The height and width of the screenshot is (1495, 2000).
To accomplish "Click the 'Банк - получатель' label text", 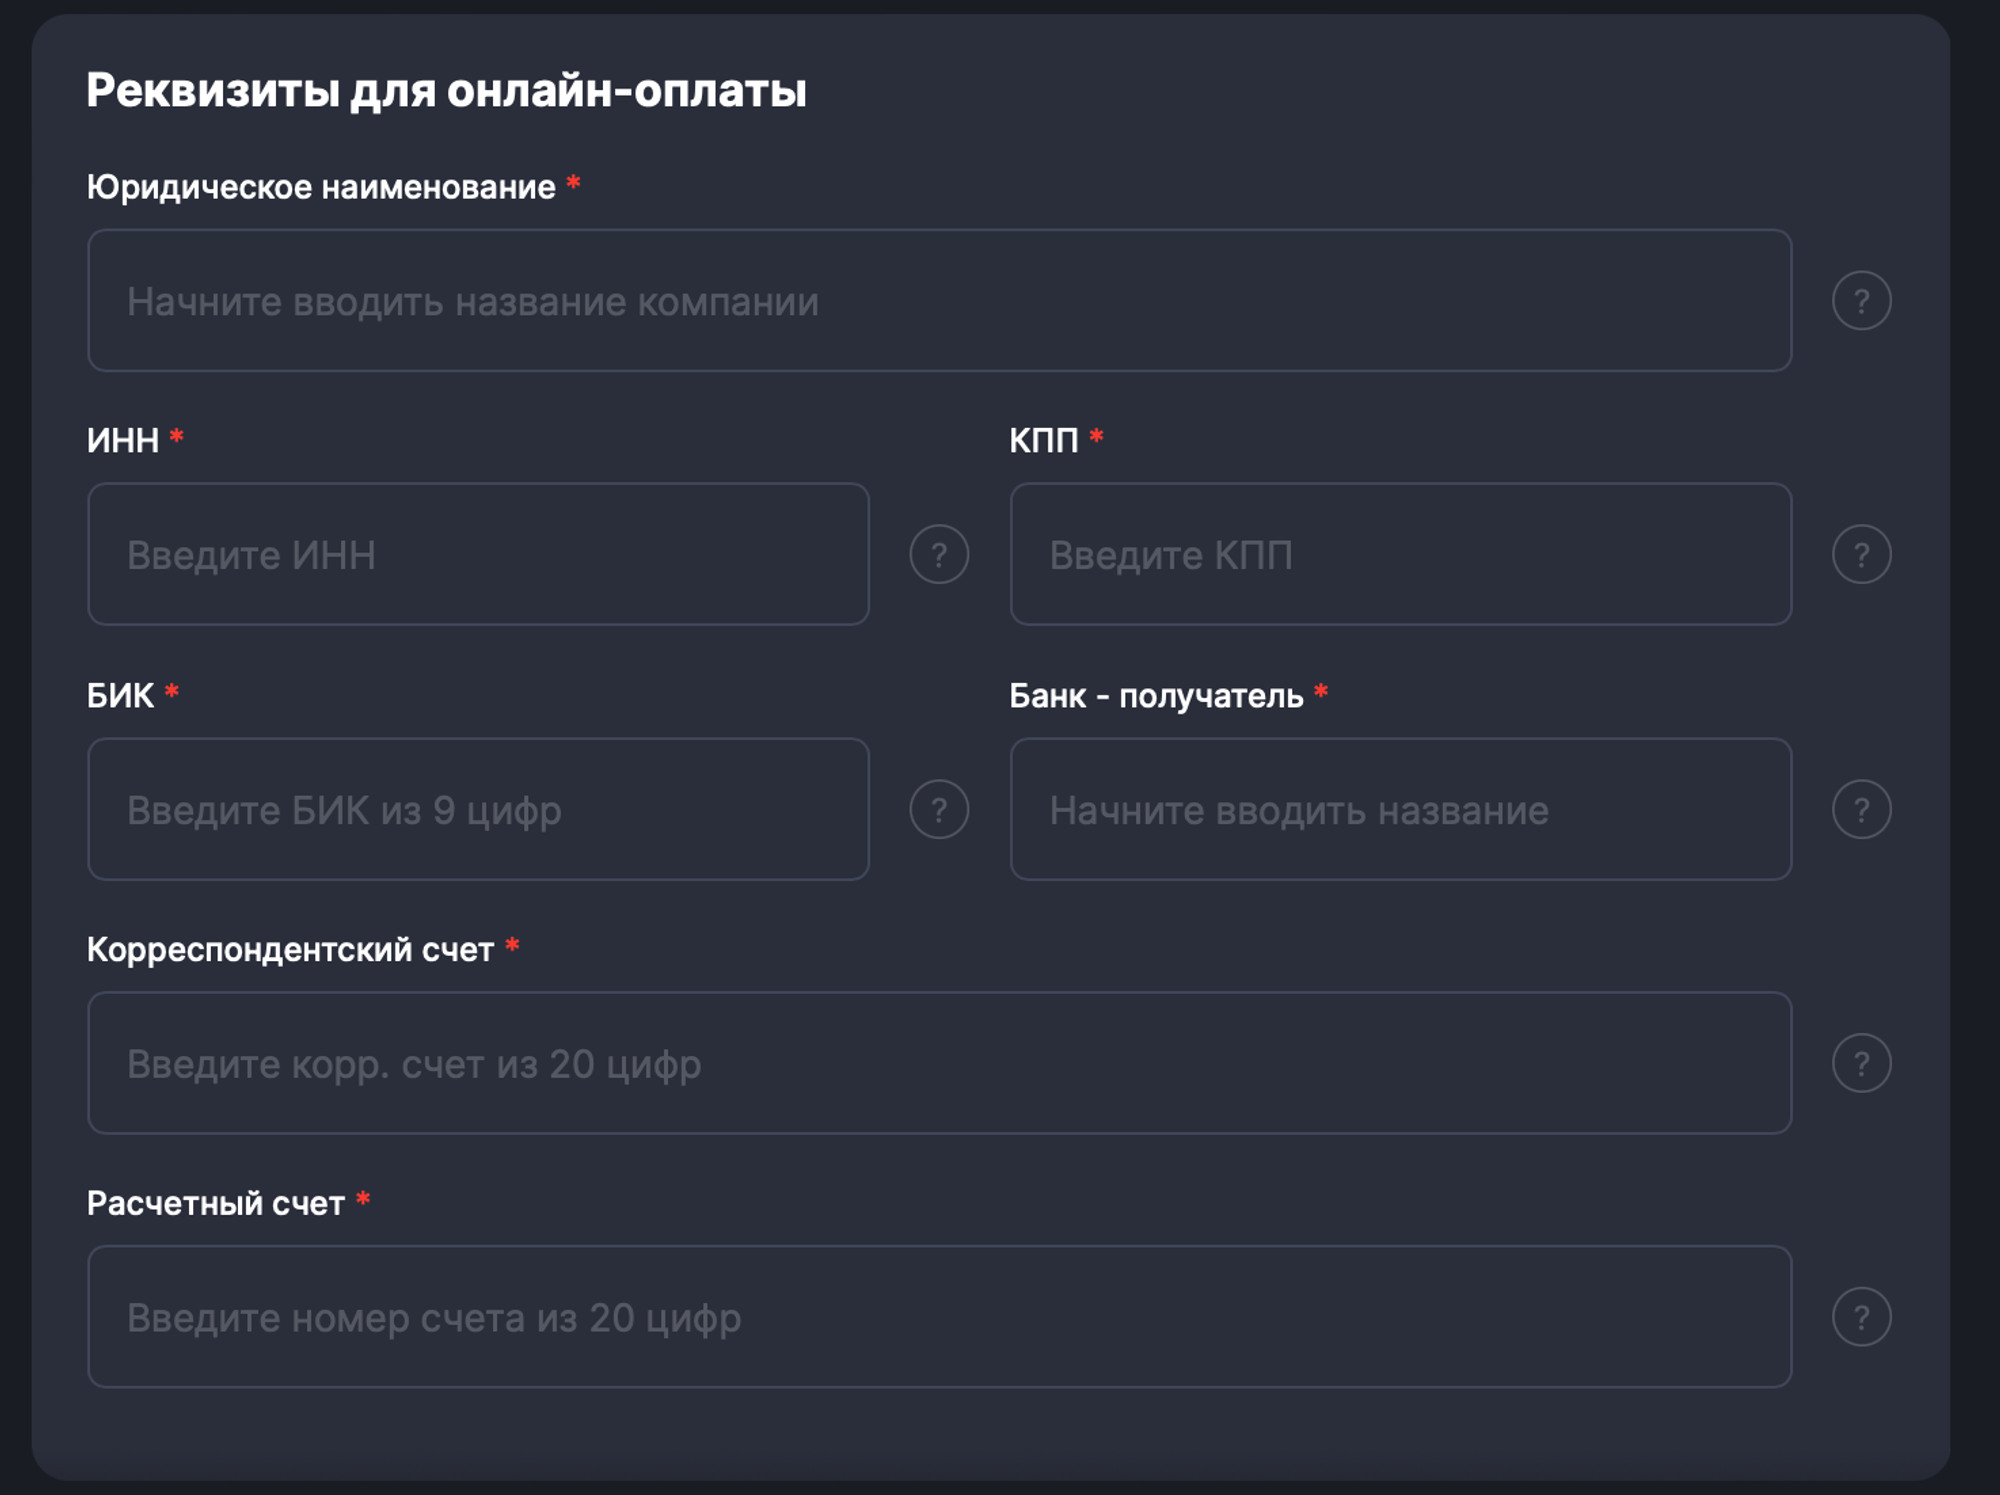I will [x=1155, y=695].
